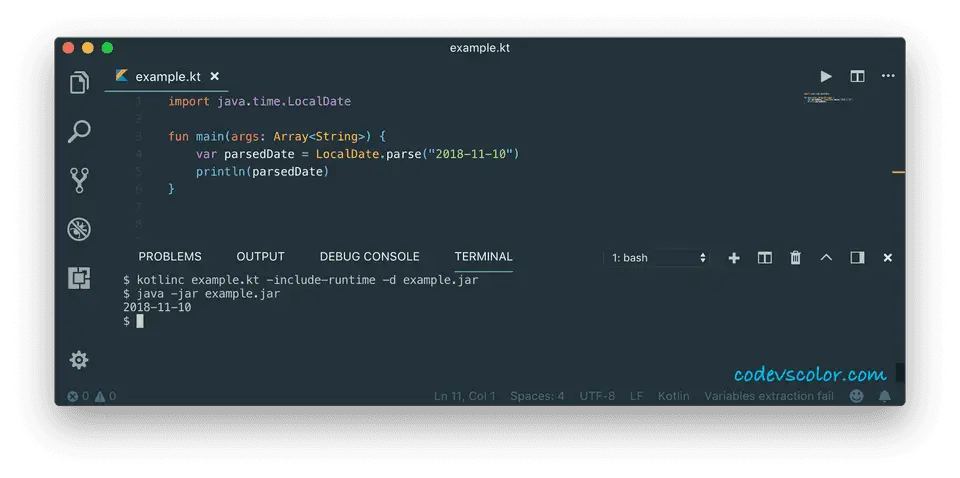Select the example.kt tab
The height and width of the screenshot is (478, 960).
click(167, 77)
